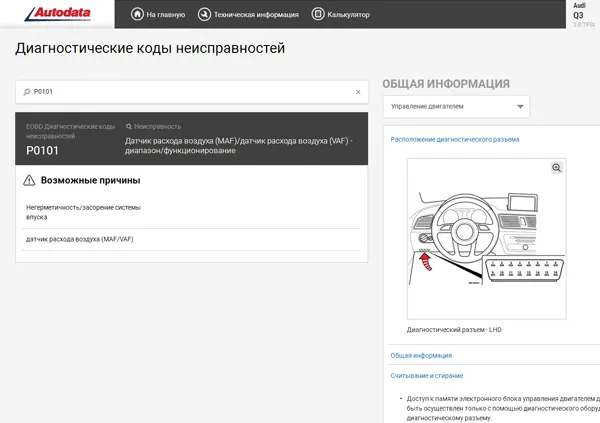Select the датчик расхода воздуха (MAF/VAF) cause row
600x423 pixels.
79,240
